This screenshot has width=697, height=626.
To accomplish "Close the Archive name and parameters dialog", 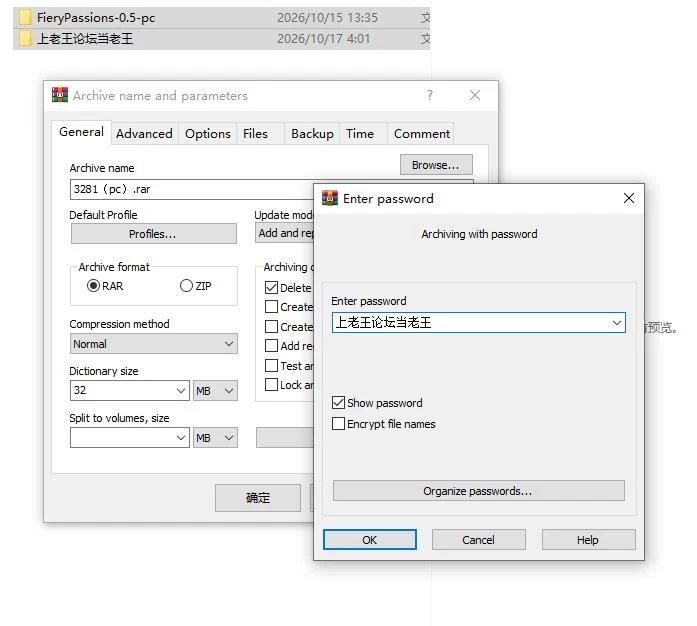I will pyautogui.click(x=475, y=95).
